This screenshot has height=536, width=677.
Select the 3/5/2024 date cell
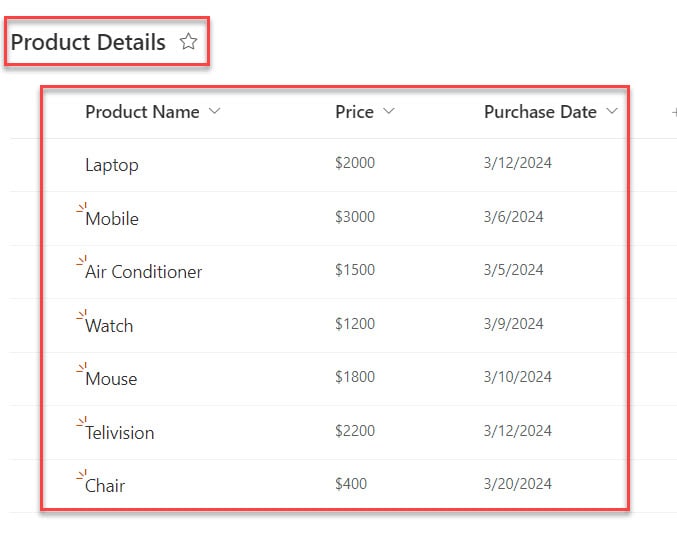click(x=513, y=270)
